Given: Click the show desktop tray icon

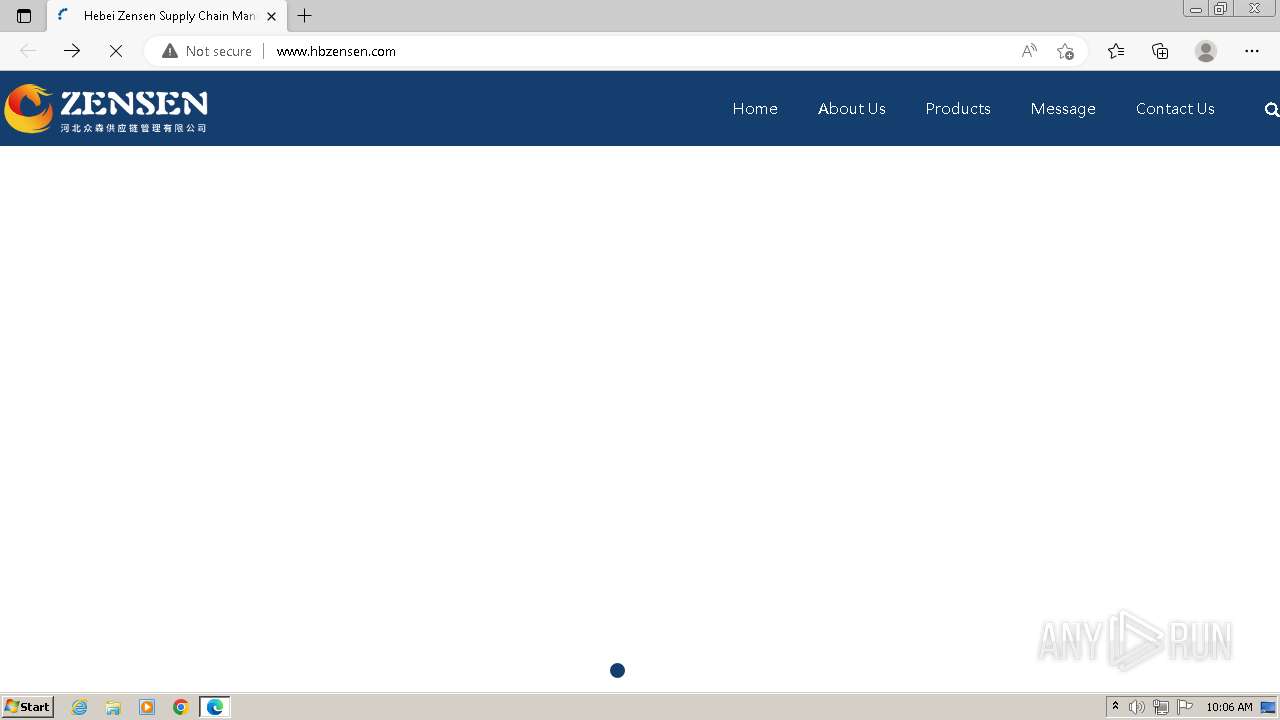Looking at the screenshot, I should 1268,707.
